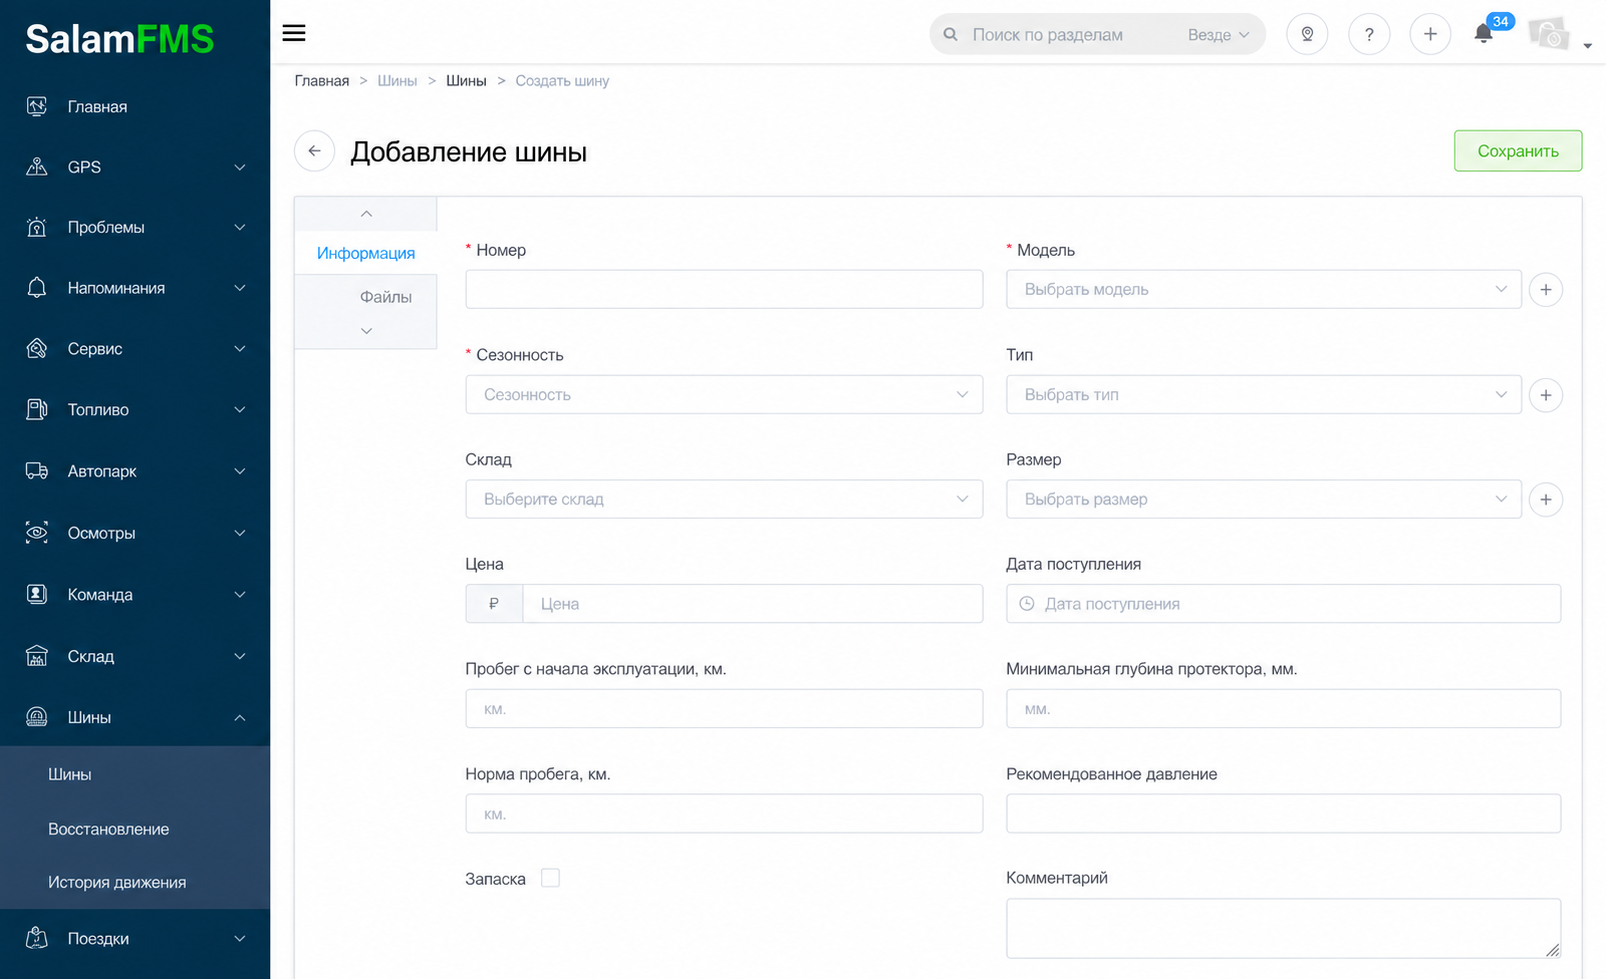Open notifications bell with 34 badge
Viewport: 1606px width, 979px height.
[1484, 34]
